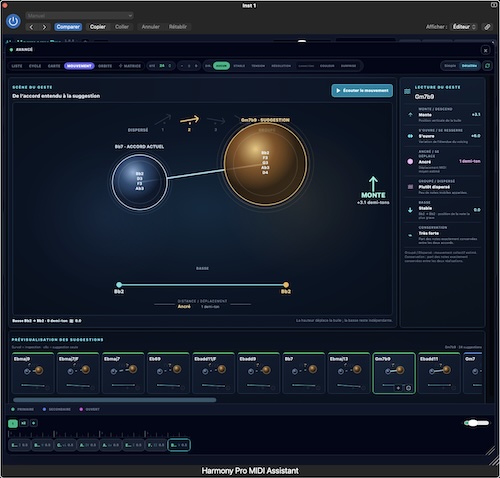Image resolution: width=500 pixels, height=478 pixels.
Task: Click the Coller button
Action: pyautogui.click(x=122, y=27)
